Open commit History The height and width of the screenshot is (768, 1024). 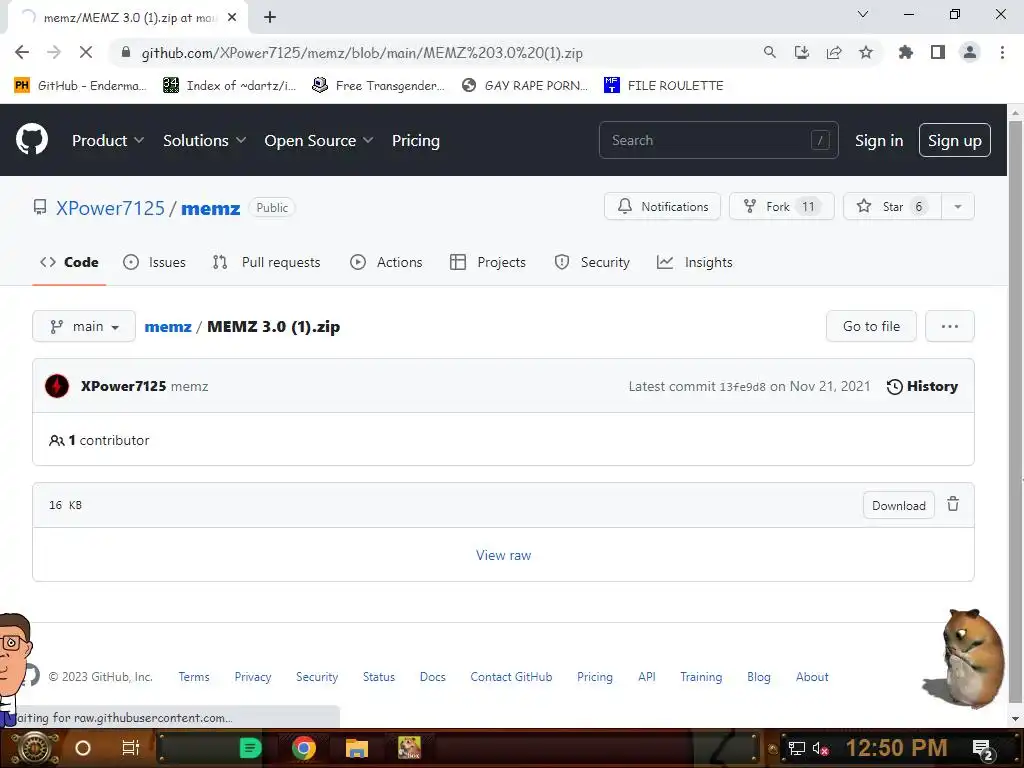click(x=922, y=387)
